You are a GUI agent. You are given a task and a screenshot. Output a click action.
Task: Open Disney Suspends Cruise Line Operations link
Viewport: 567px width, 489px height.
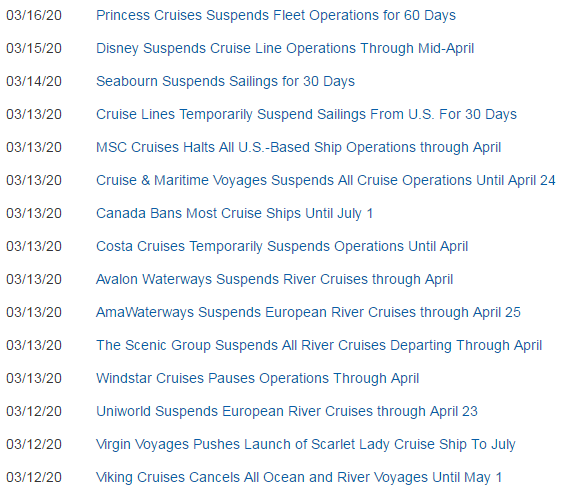tap(285, 48)
